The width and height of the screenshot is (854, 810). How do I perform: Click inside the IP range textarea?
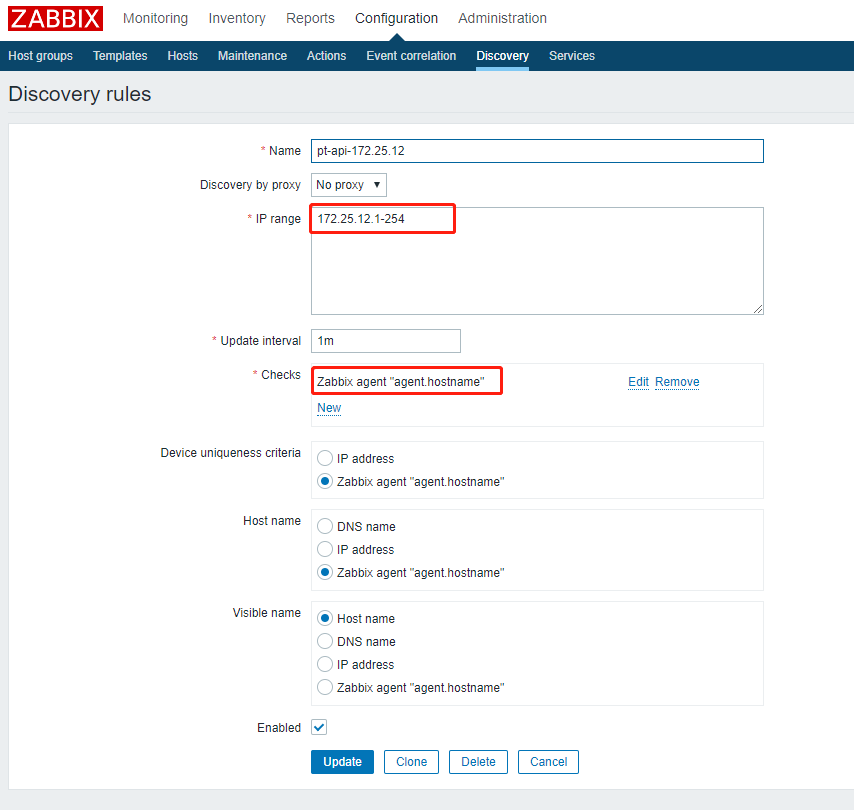(537, 260)
